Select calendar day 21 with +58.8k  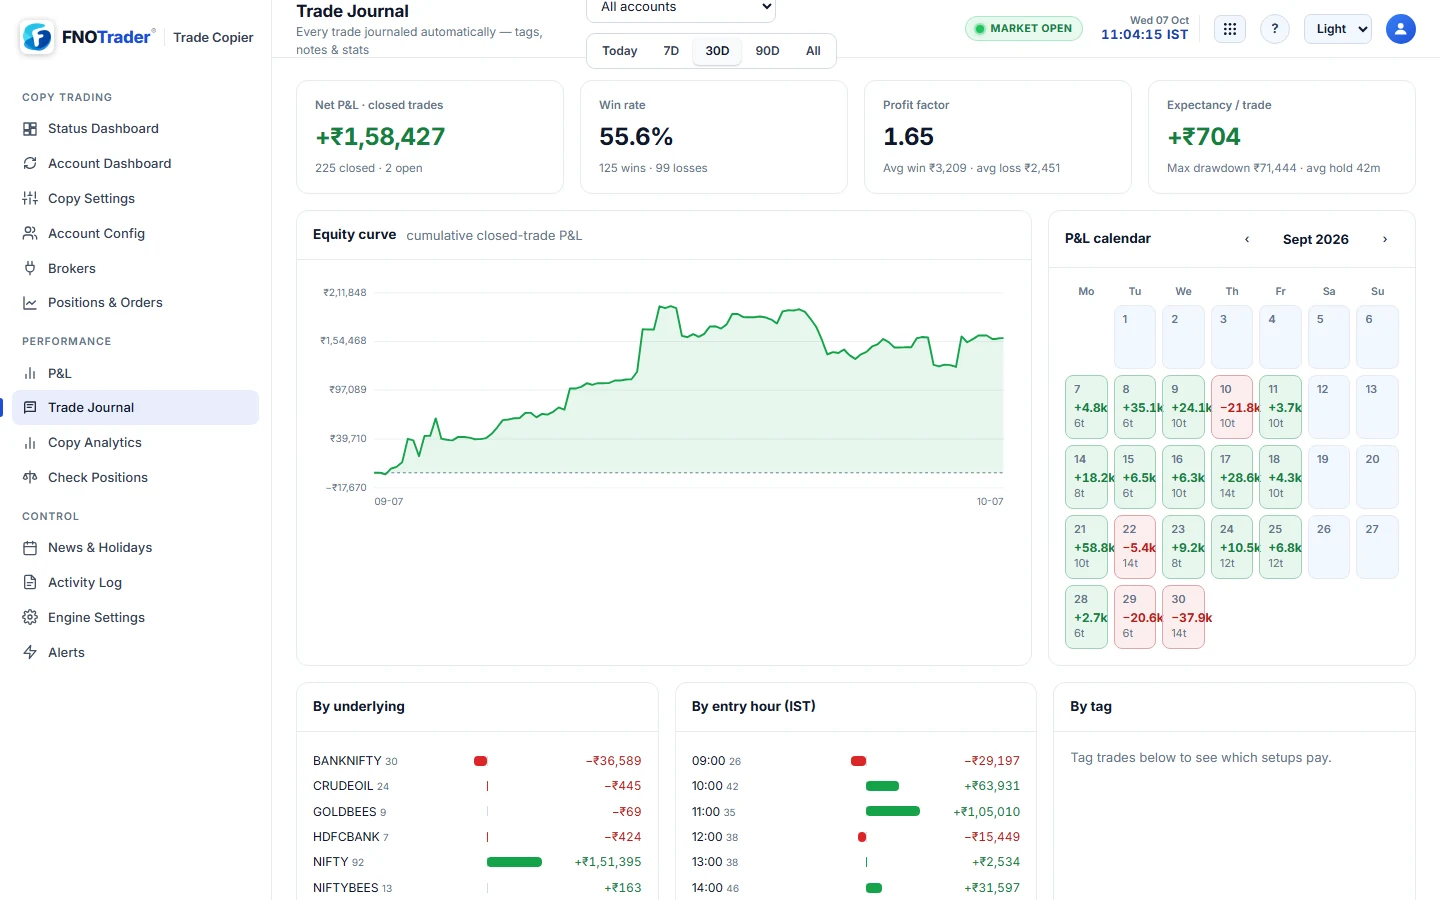coord(1086,547)
